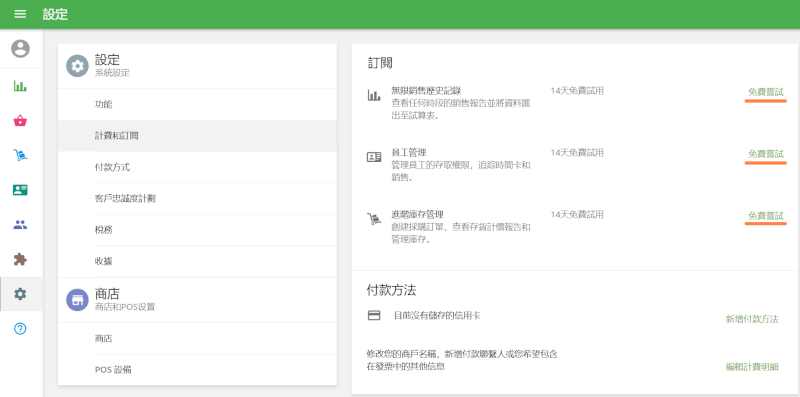Screen dimensions: 800x397
Task: Click the 員工管理 subscription title
Action: point(409,152)
